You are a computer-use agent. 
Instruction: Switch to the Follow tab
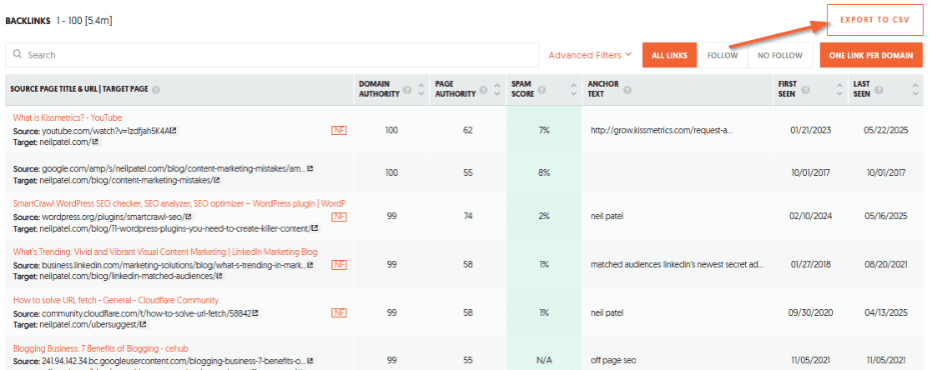[722, 55]
